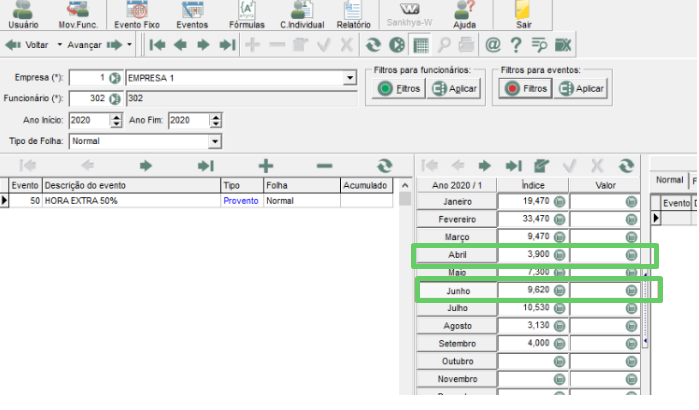Decrease Ano Fim with spinner down
The image size is (699, 410).
click(x=216, y=124)
